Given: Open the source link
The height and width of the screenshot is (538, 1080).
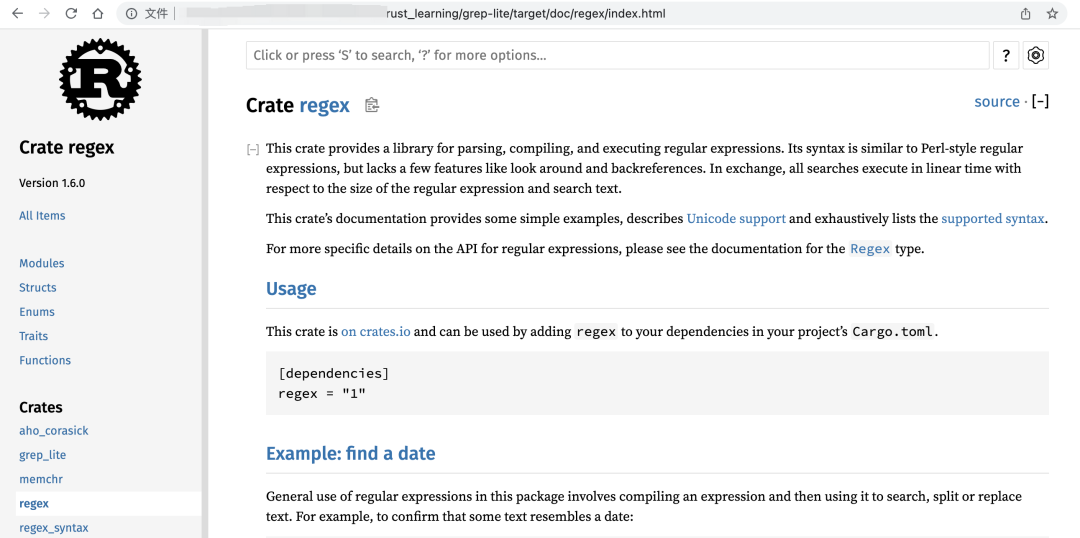Looking at the screenshot, I should pyautogui.click(x=996, y=102).
